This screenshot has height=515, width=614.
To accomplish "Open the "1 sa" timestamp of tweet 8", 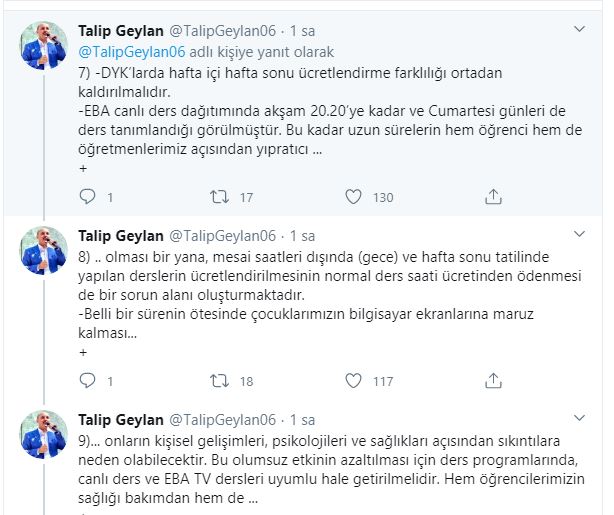I will click(x=302, y=236).
